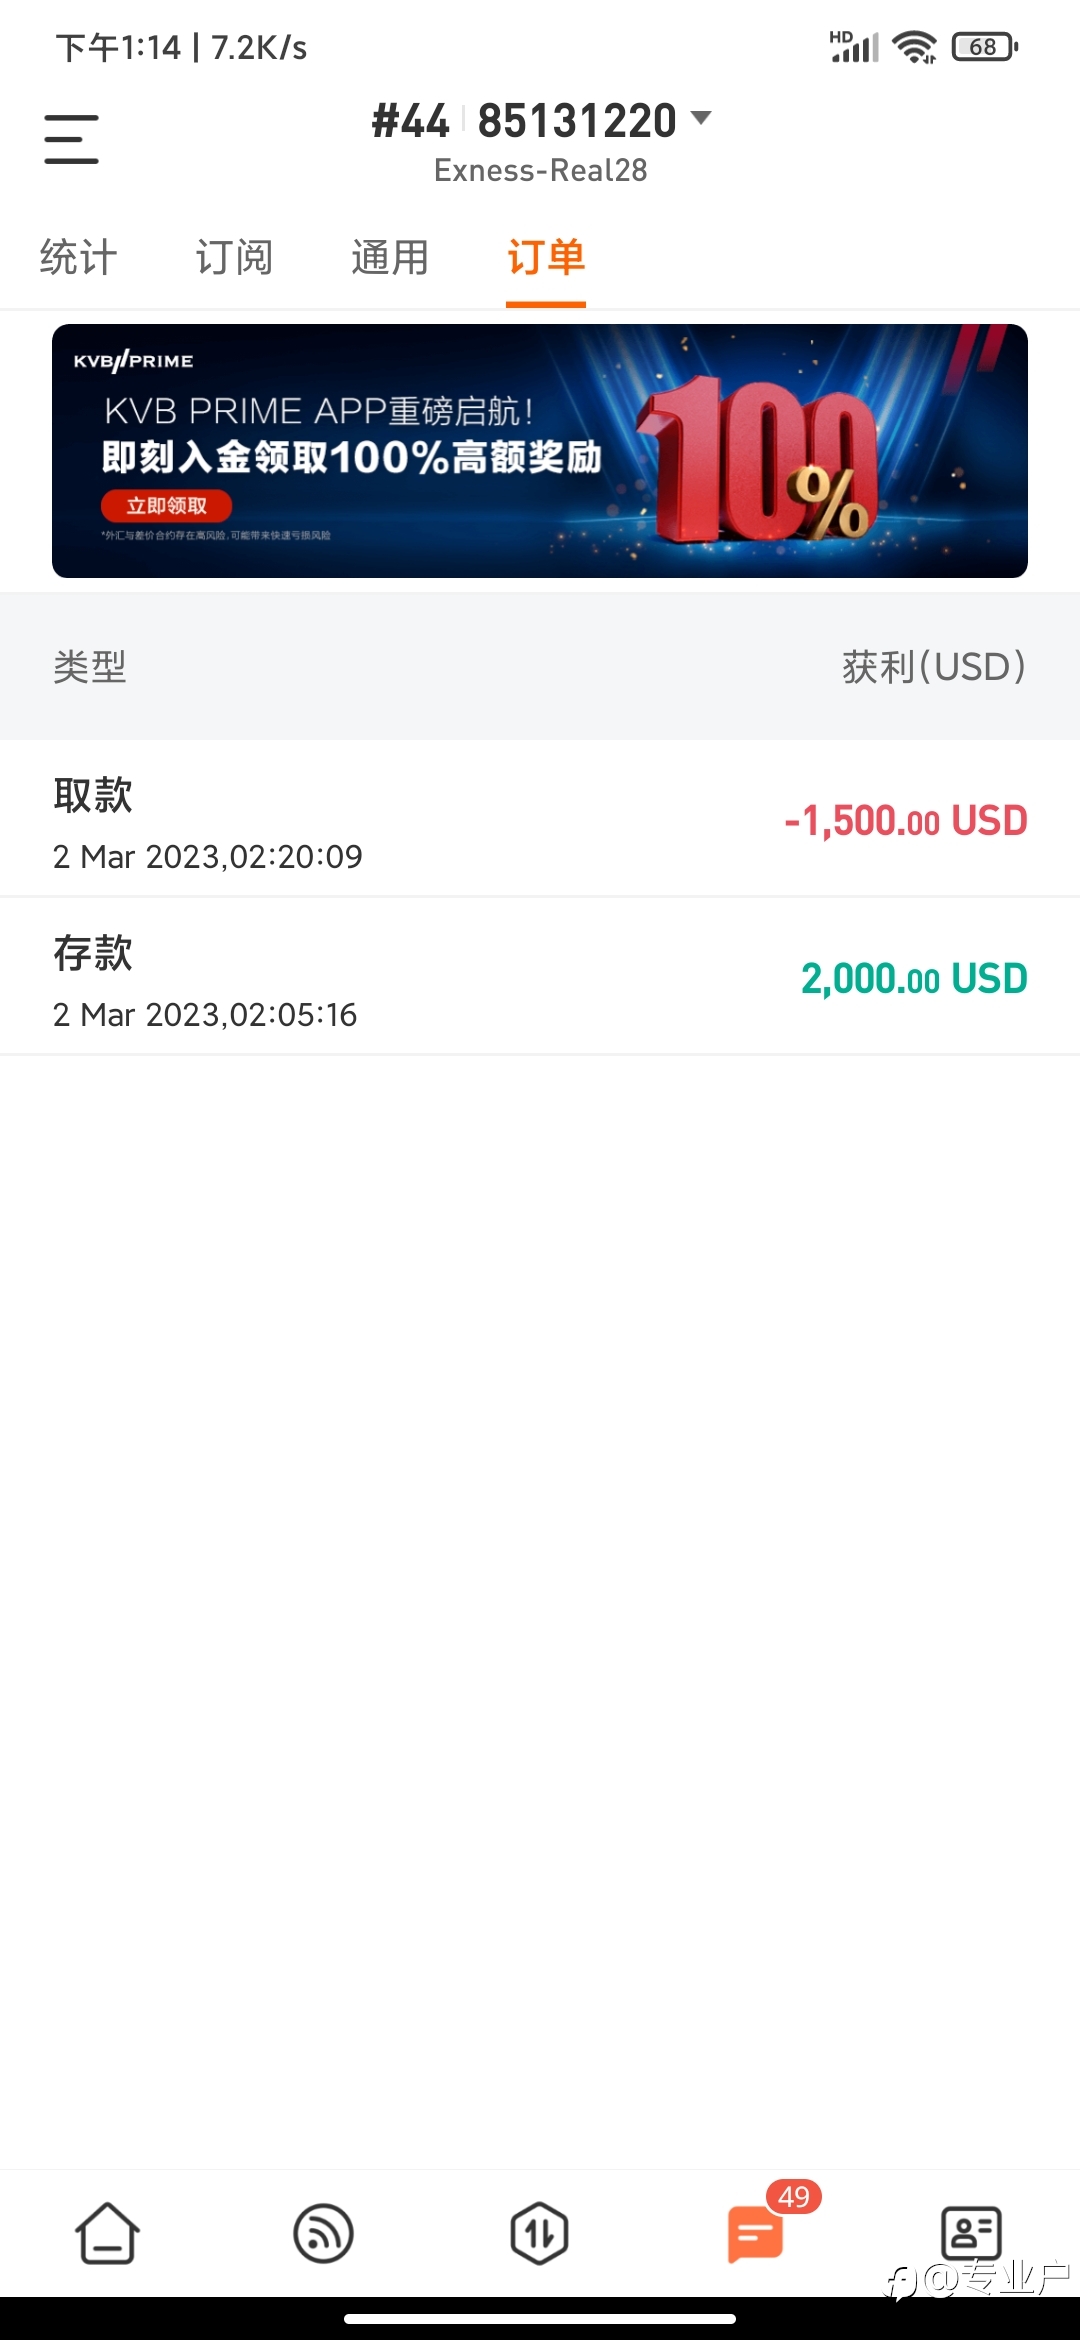This screenshot has height=2340, width=1080.
Task: Tap the battery indicator showing 68
Action: tap(985, 47)
